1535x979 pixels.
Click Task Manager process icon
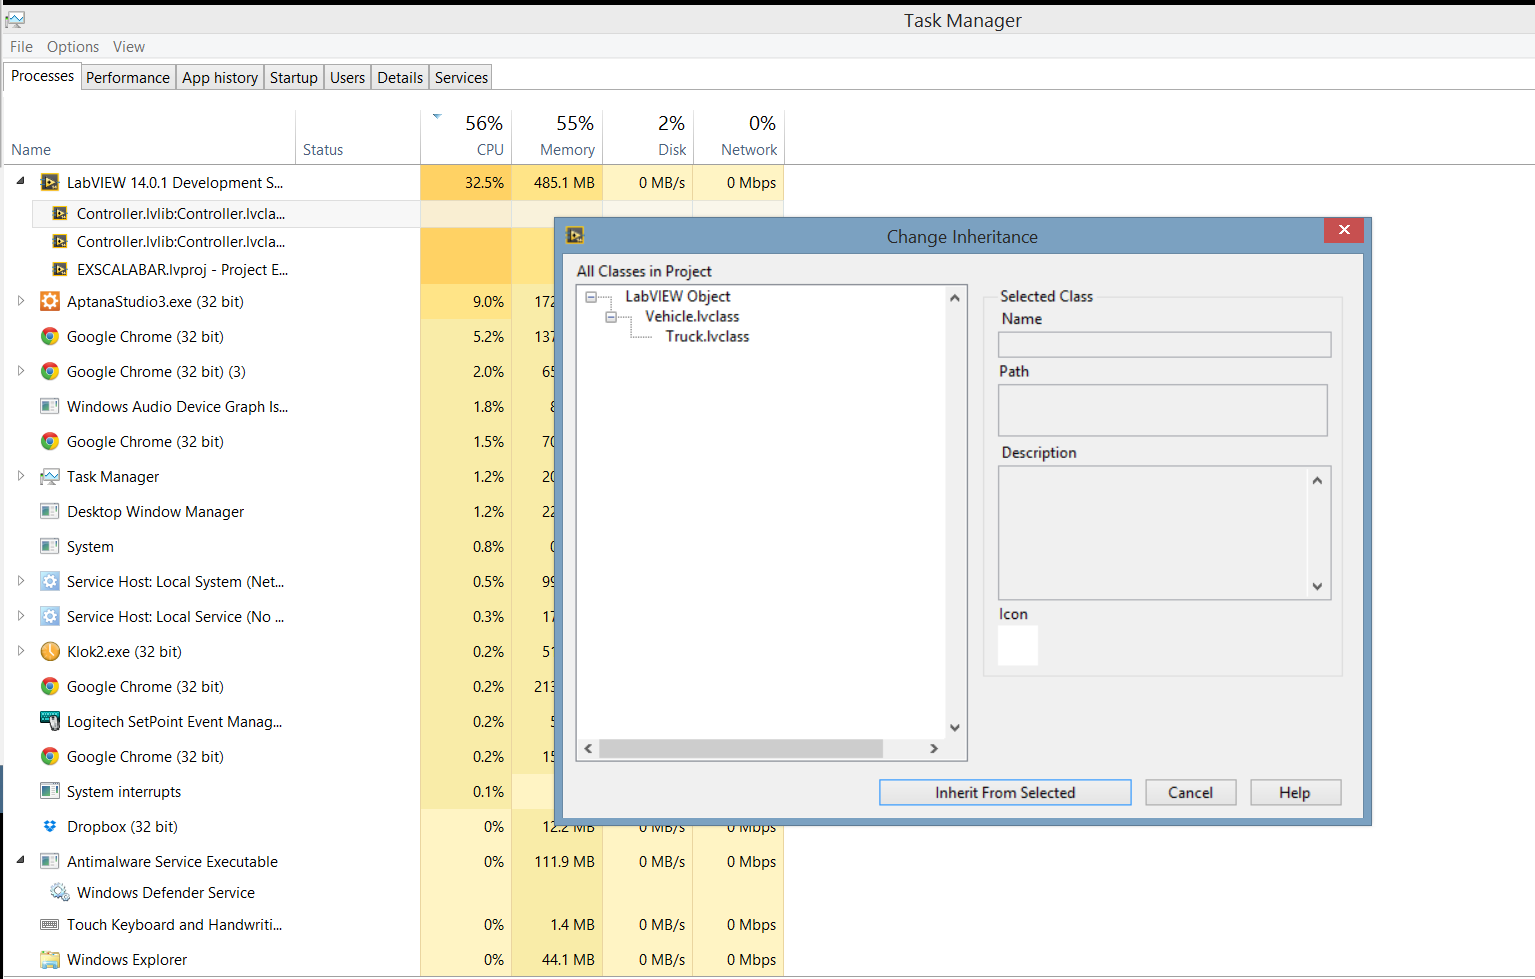(x=49, y=476)
